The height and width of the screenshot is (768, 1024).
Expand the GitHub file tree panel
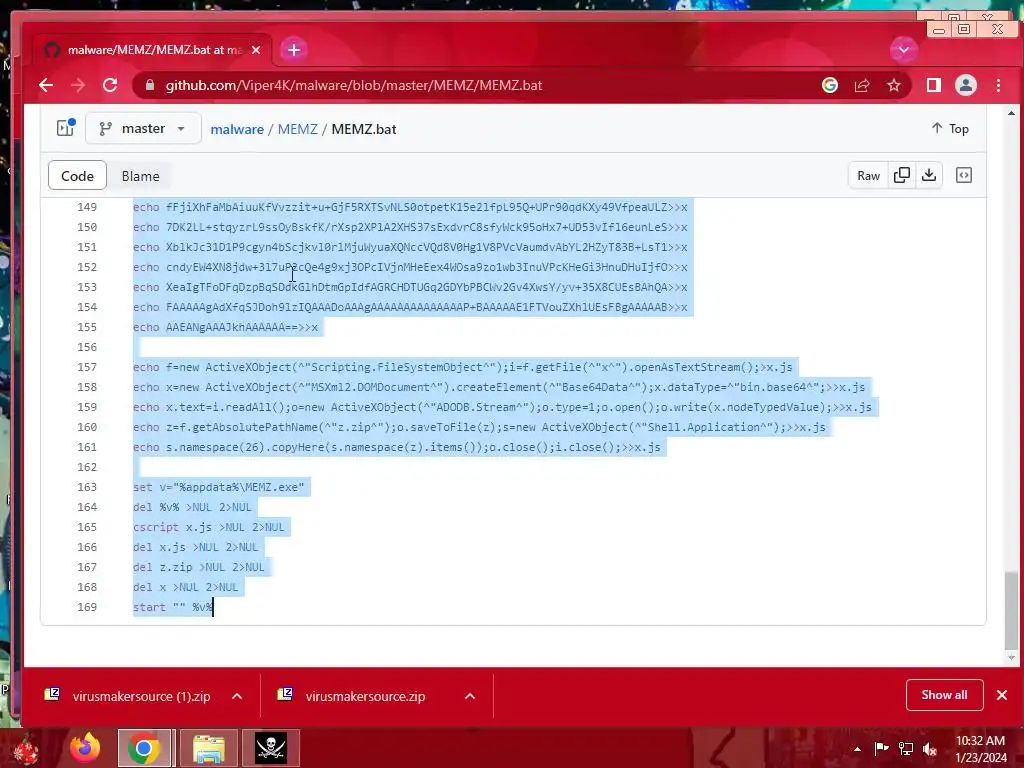tap(65, 128)
